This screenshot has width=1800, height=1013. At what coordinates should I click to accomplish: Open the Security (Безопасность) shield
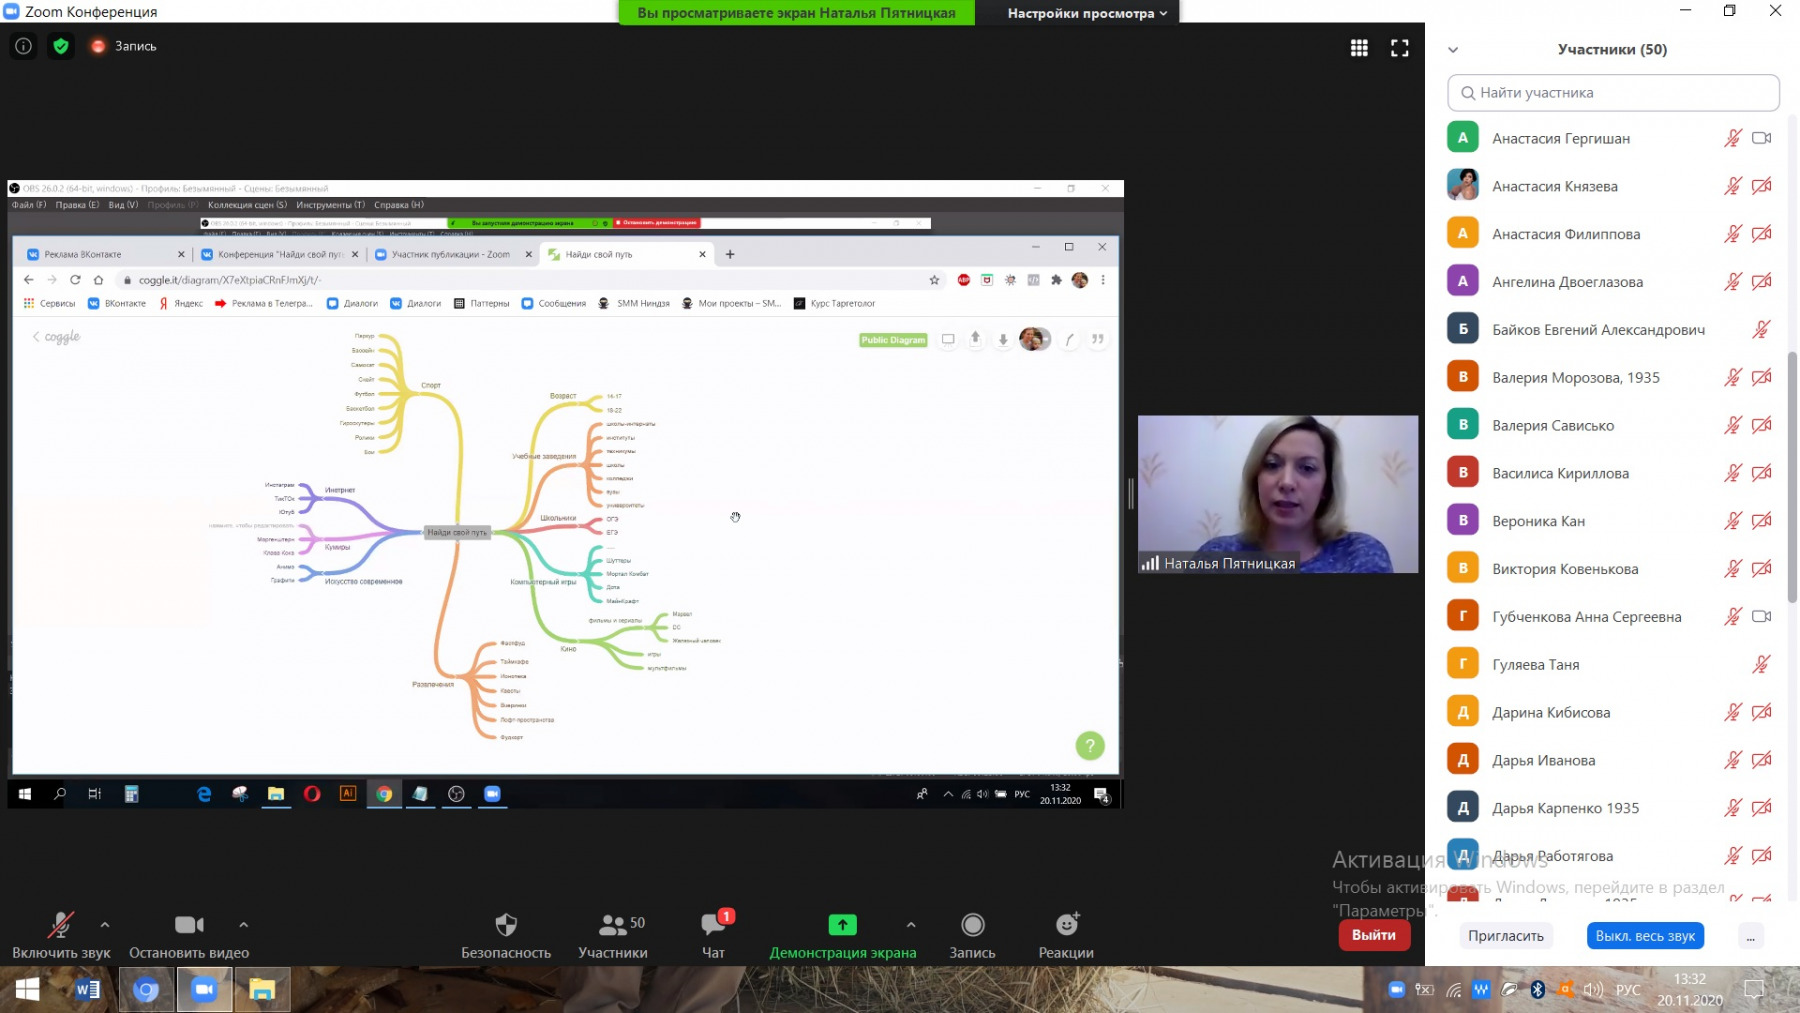click(x=506, y=934)
